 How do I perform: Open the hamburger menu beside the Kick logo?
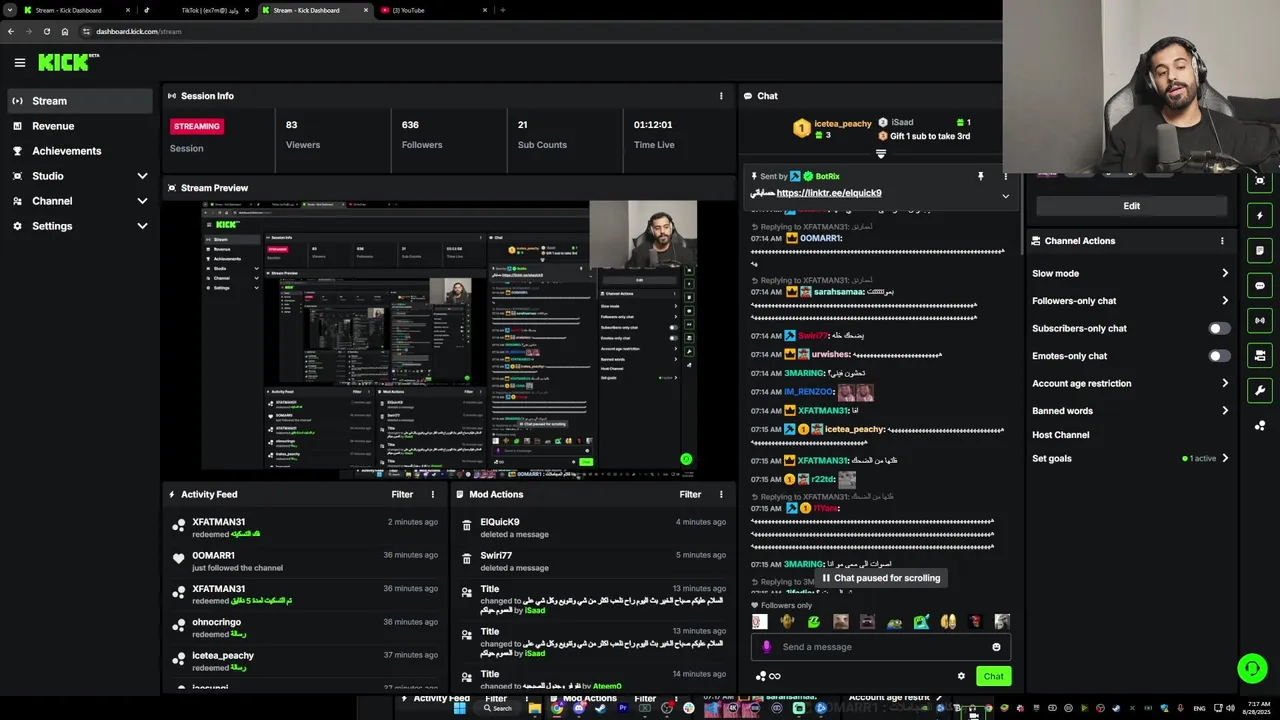pos(19,63)
